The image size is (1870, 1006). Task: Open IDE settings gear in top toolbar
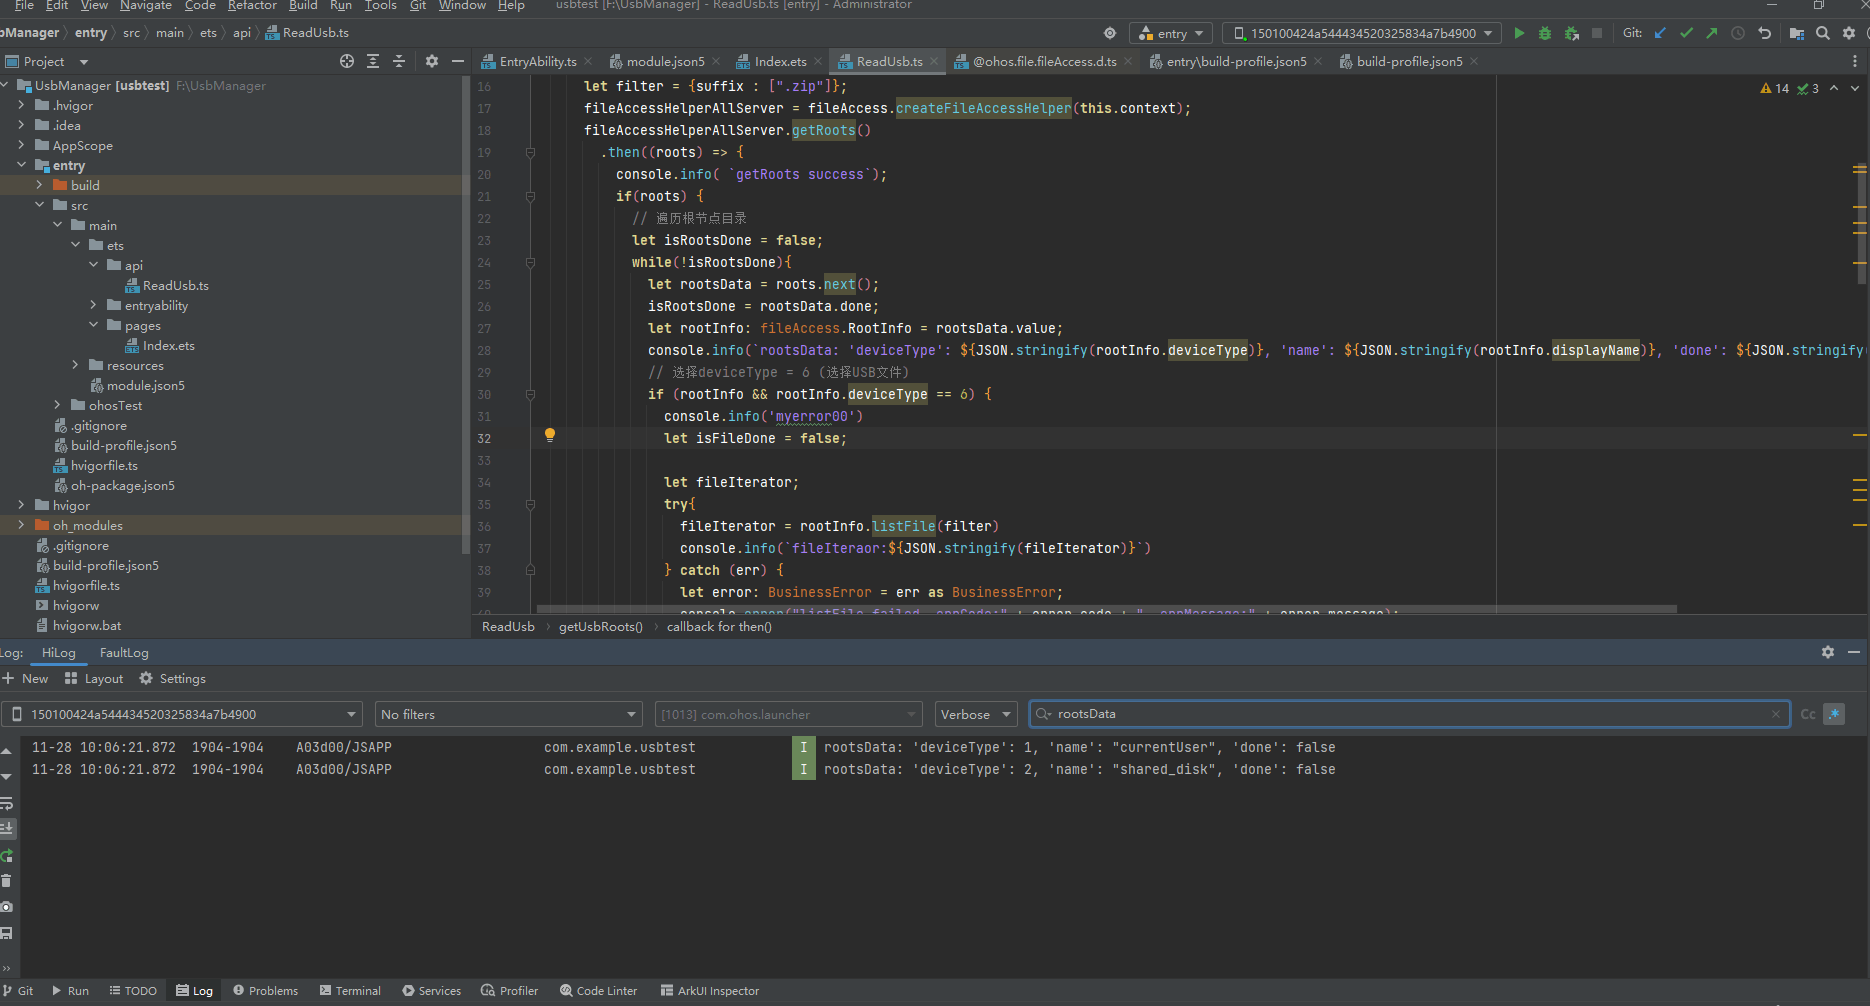[x=1849, y=33]
